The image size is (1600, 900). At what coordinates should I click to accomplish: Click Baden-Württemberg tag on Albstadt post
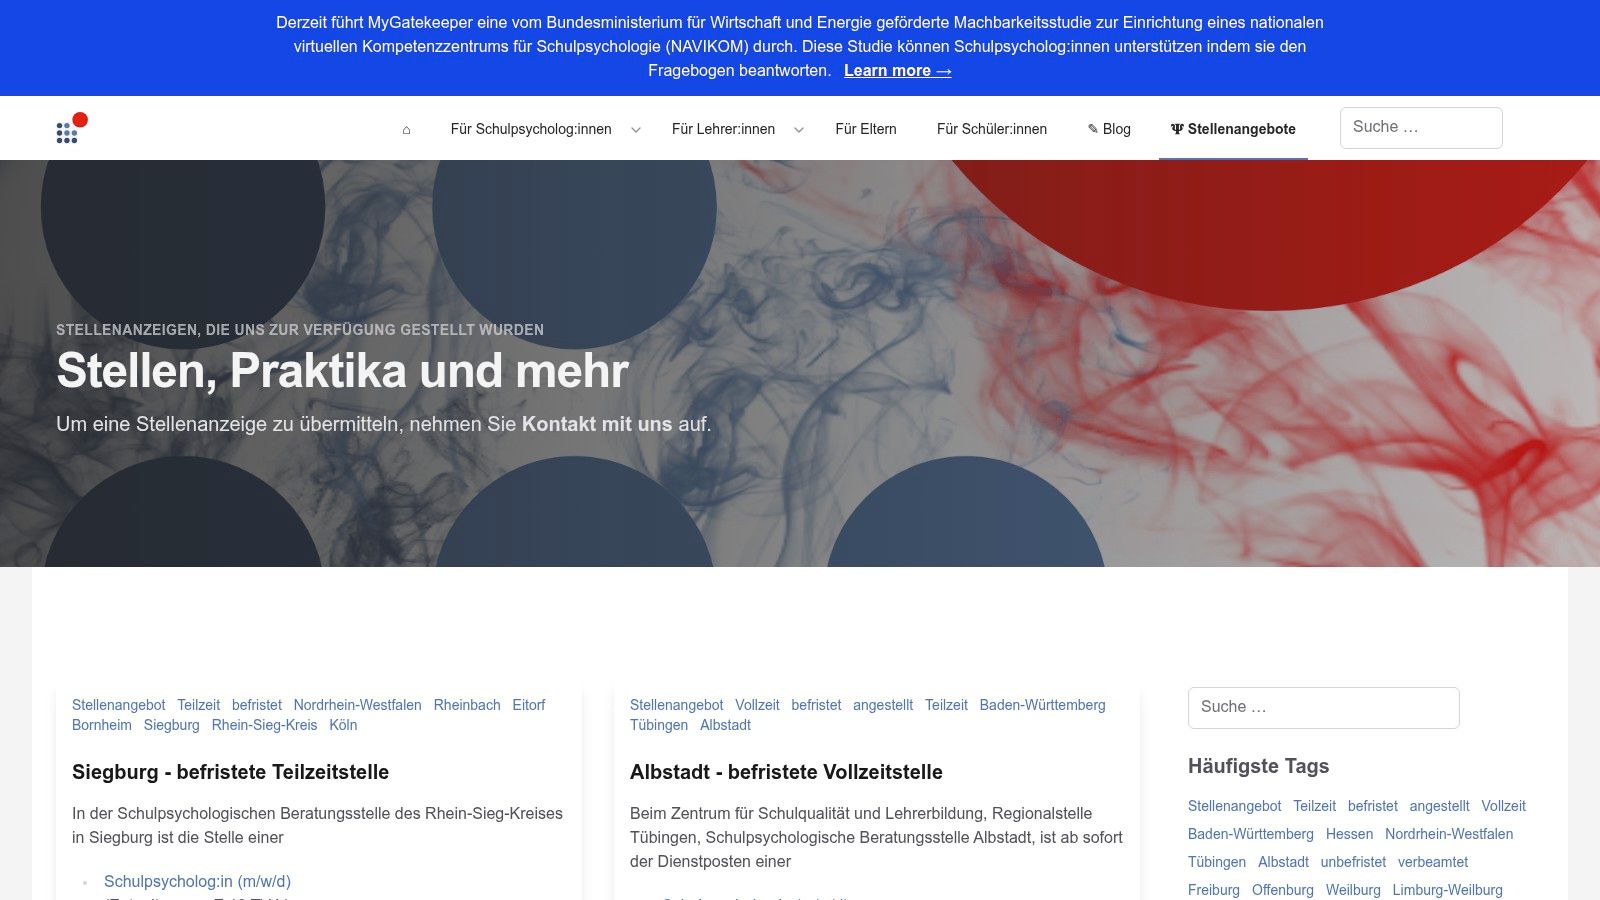[x=1042, y=705]
